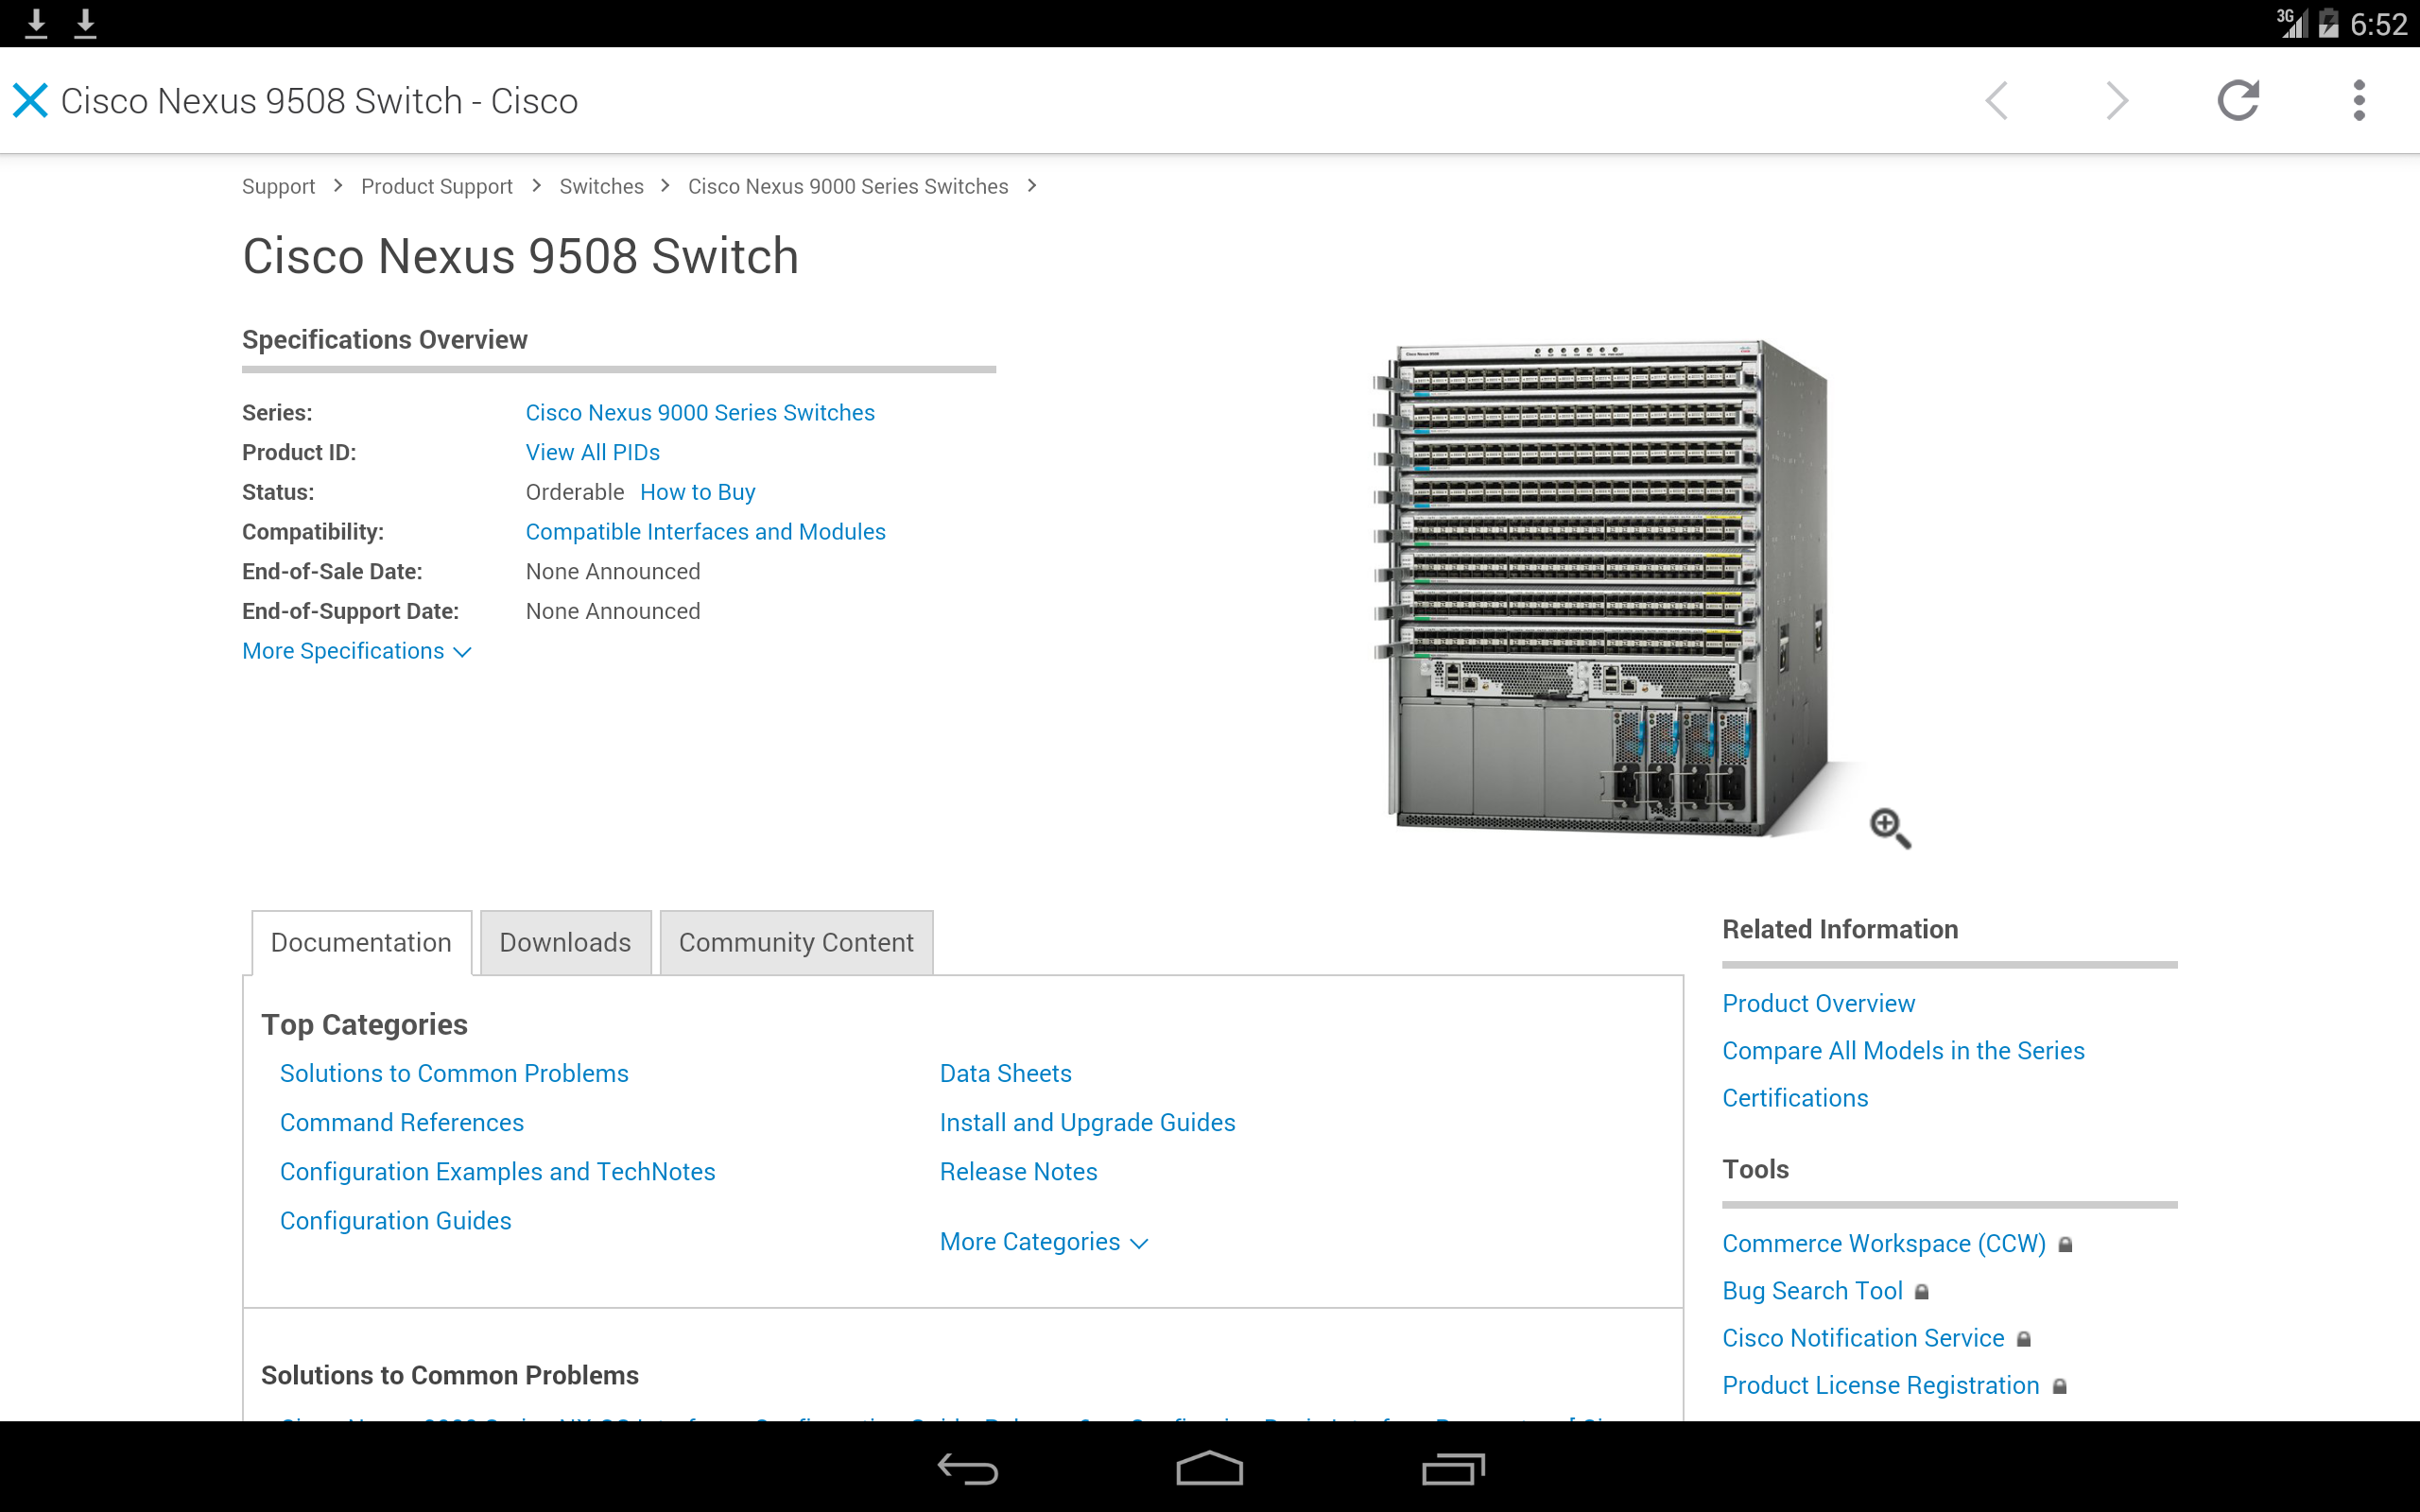Open Certifications link
Screen dimensions: 2420x1512
click(x=1795, y=1098)
